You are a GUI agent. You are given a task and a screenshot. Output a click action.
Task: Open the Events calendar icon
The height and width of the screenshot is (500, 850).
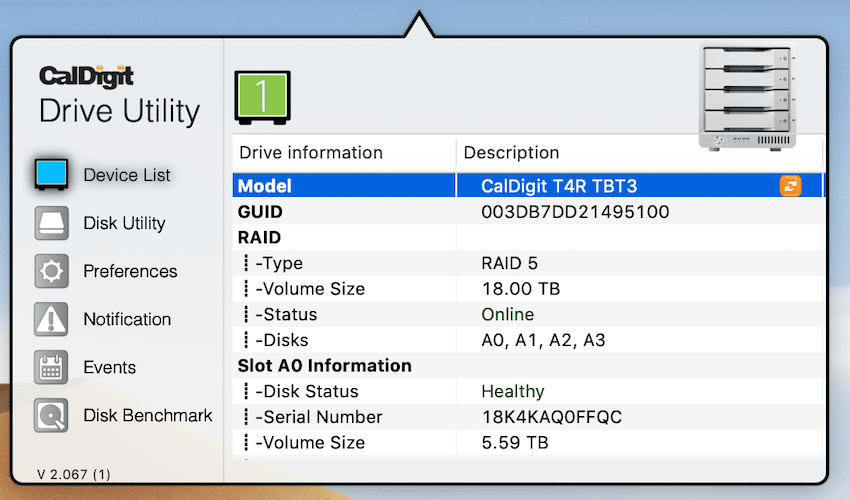pos(51,367)
